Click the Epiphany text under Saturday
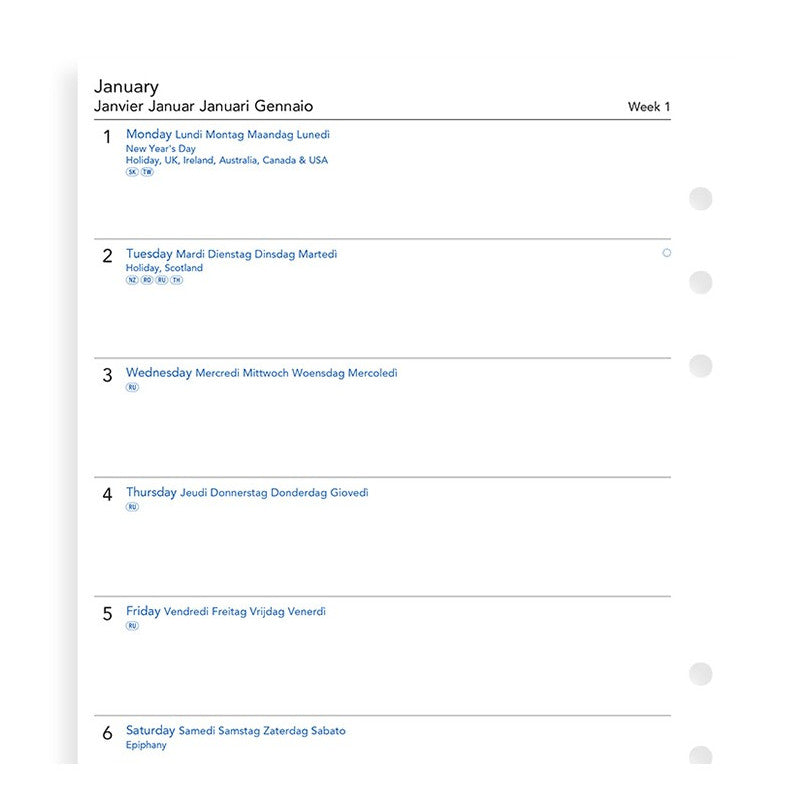This screenshot has height=800, width=800. tap(146, 745)
